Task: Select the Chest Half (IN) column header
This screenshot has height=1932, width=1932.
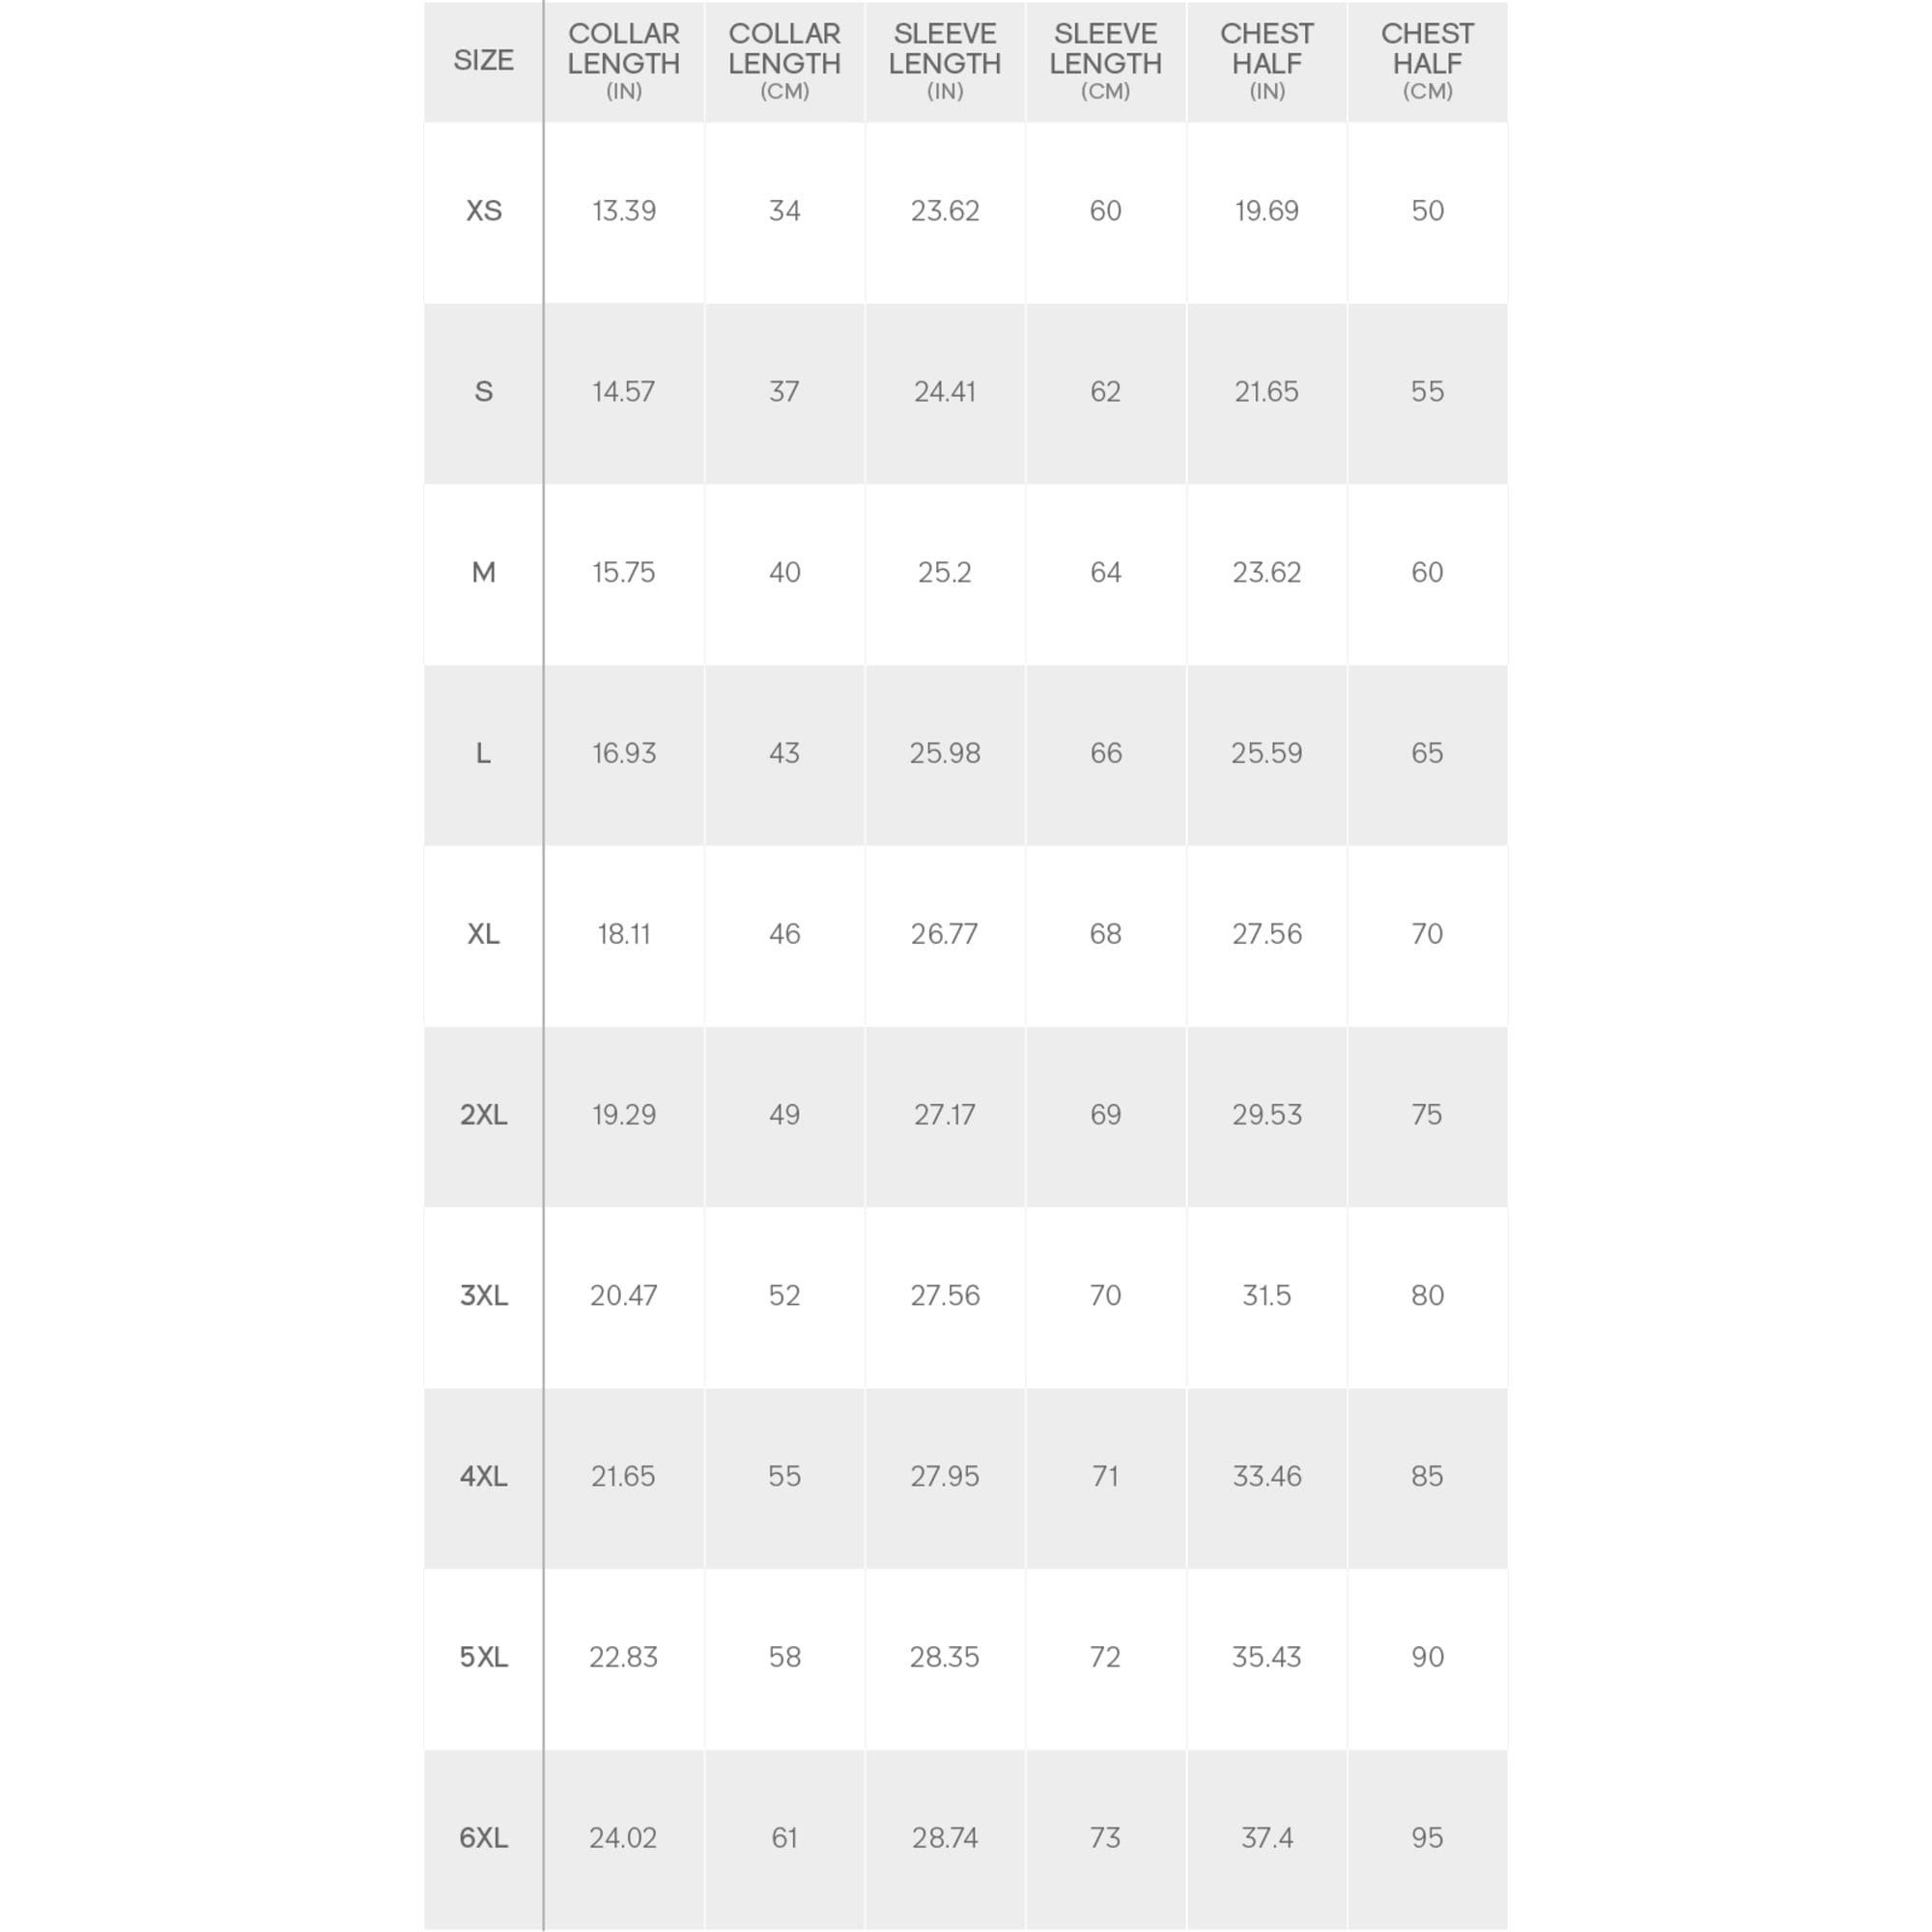Action: pos(1266,61)
